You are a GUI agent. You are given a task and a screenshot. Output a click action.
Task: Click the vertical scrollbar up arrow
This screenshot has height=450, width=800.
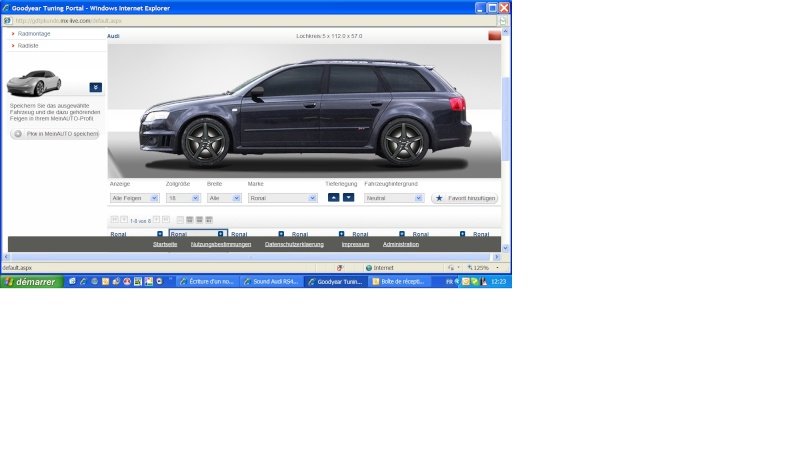(506, 32)
